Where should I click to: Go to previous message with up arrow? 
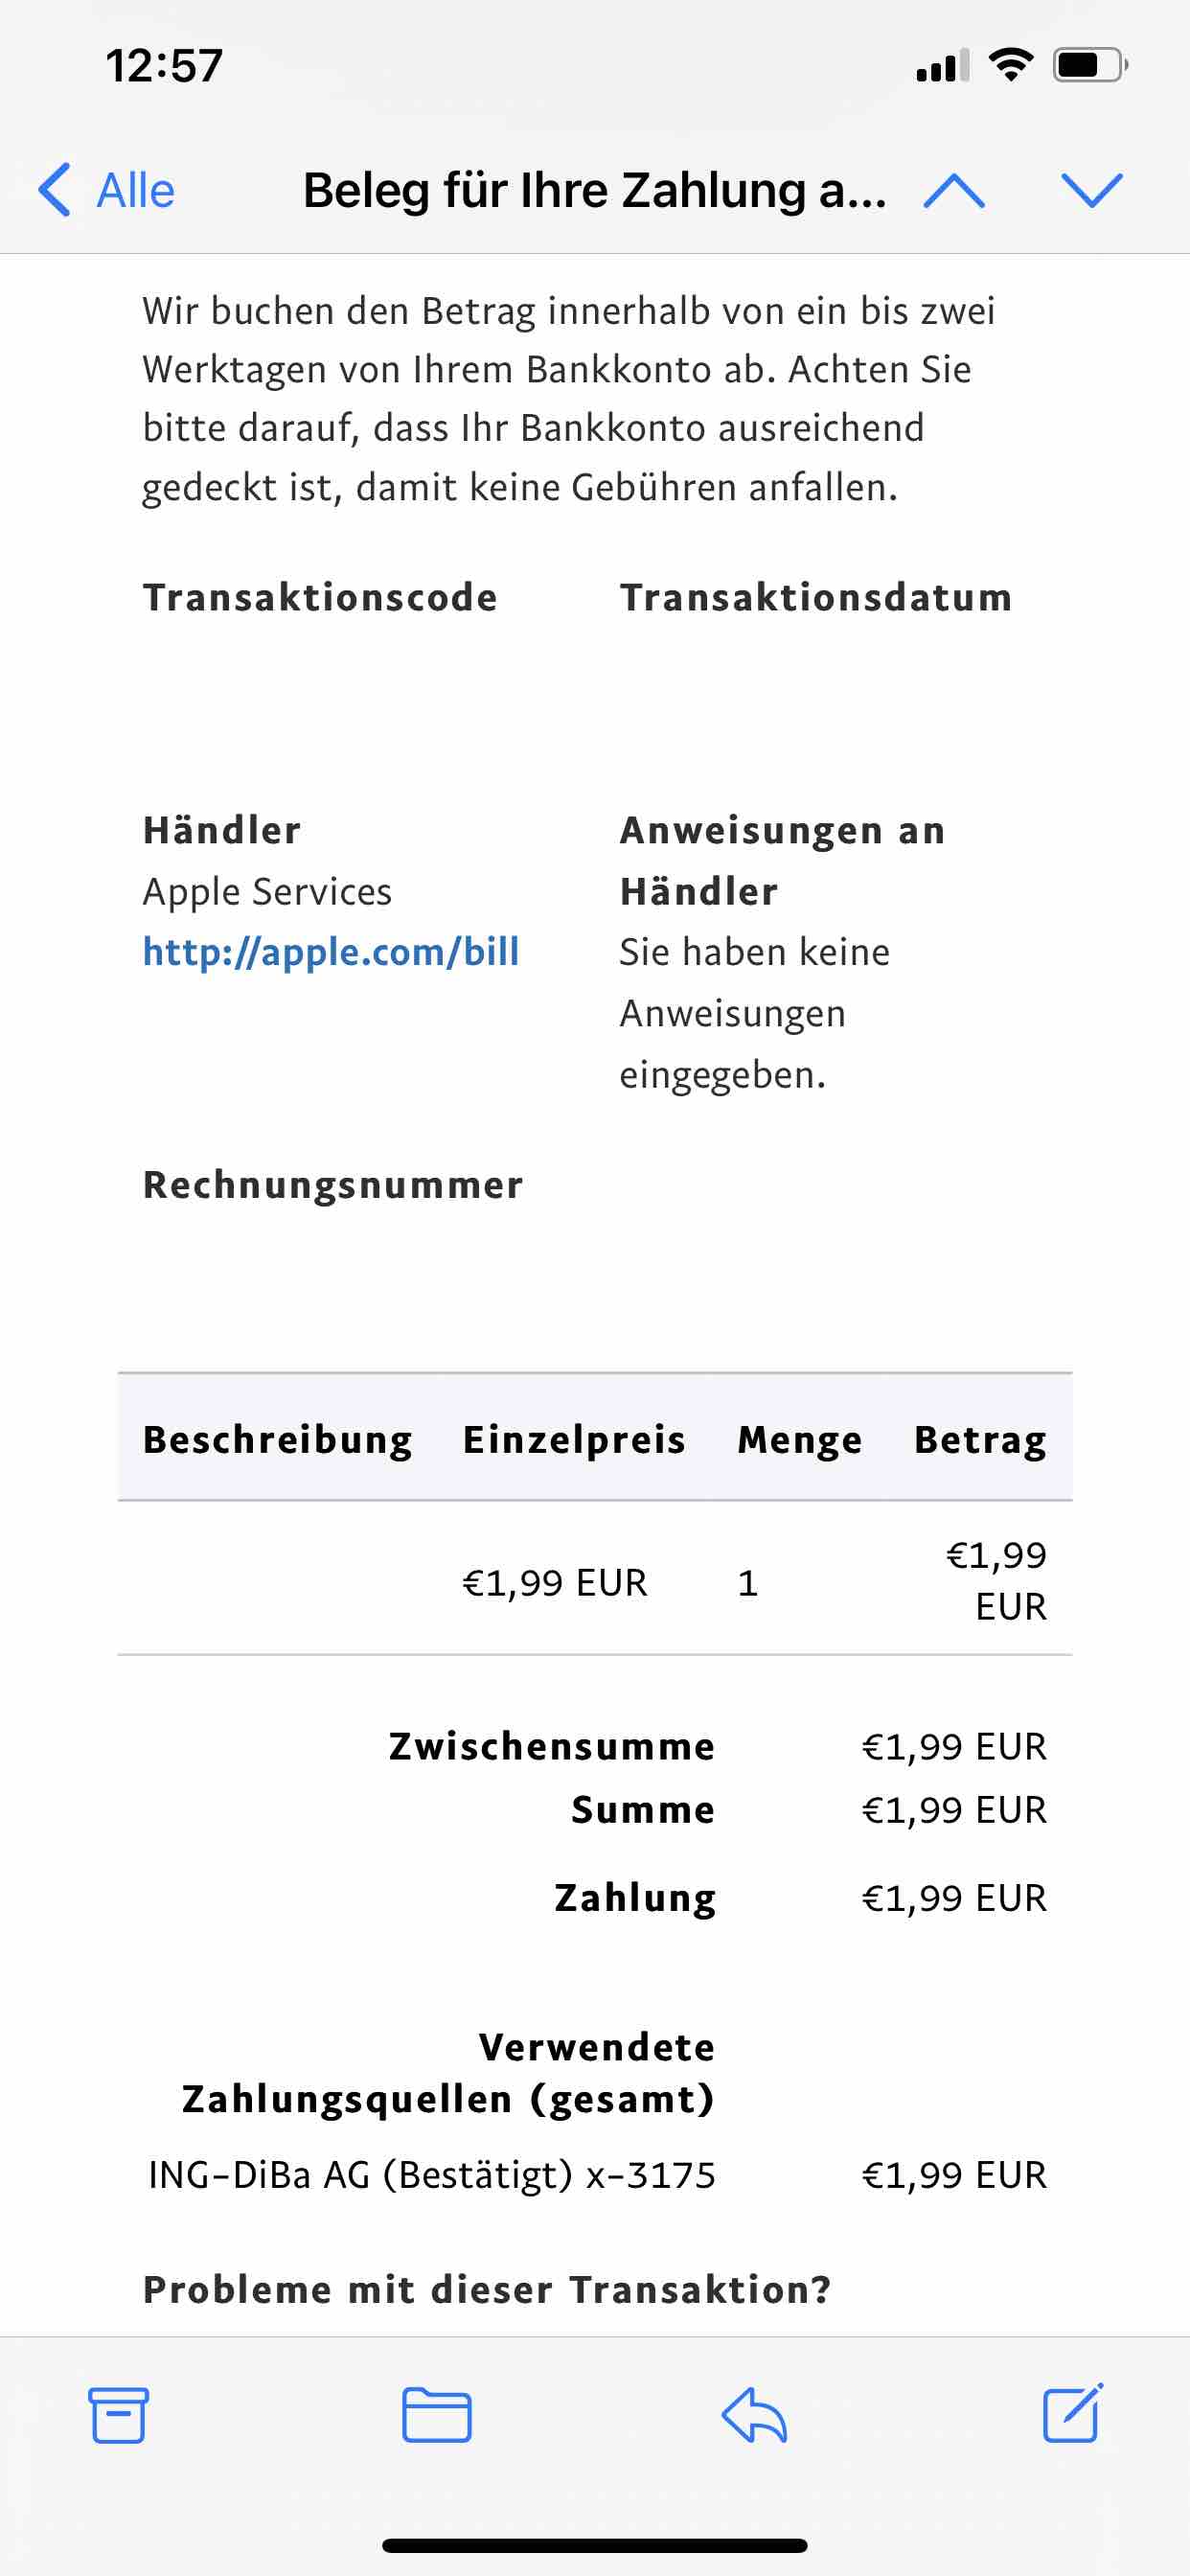click(954, 190)
